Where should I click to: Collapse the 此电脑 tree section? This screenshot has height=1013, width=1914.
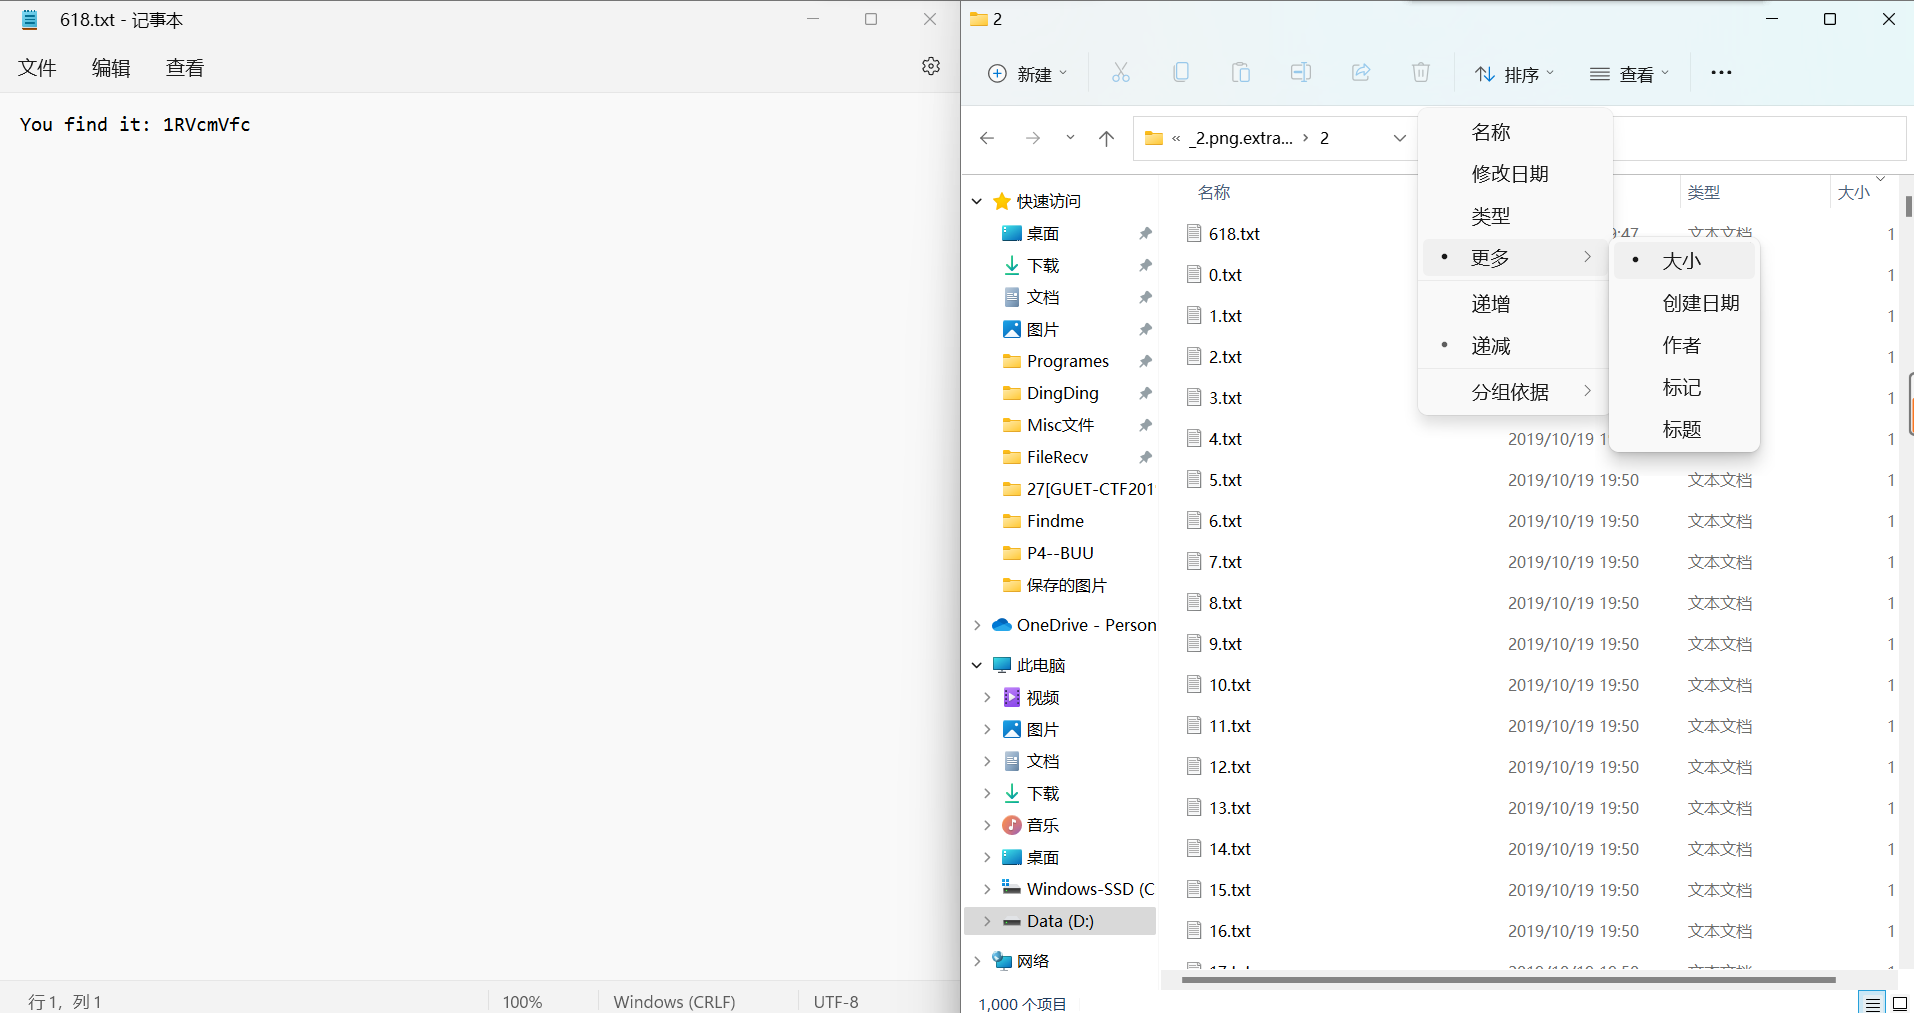click(x=977, y=665)
